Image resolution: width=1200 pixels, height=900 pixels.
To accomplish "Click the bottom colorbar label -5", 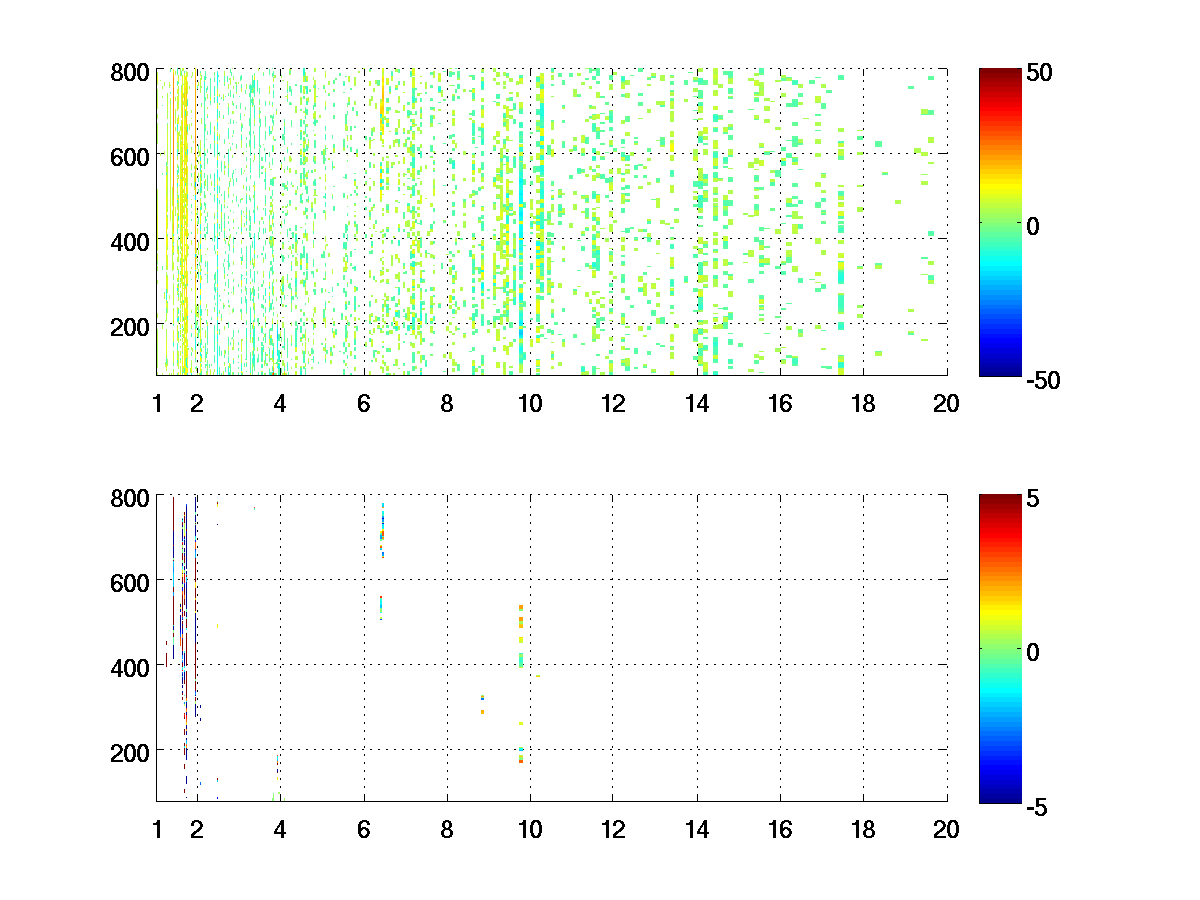I will [x=1037, y=806].
